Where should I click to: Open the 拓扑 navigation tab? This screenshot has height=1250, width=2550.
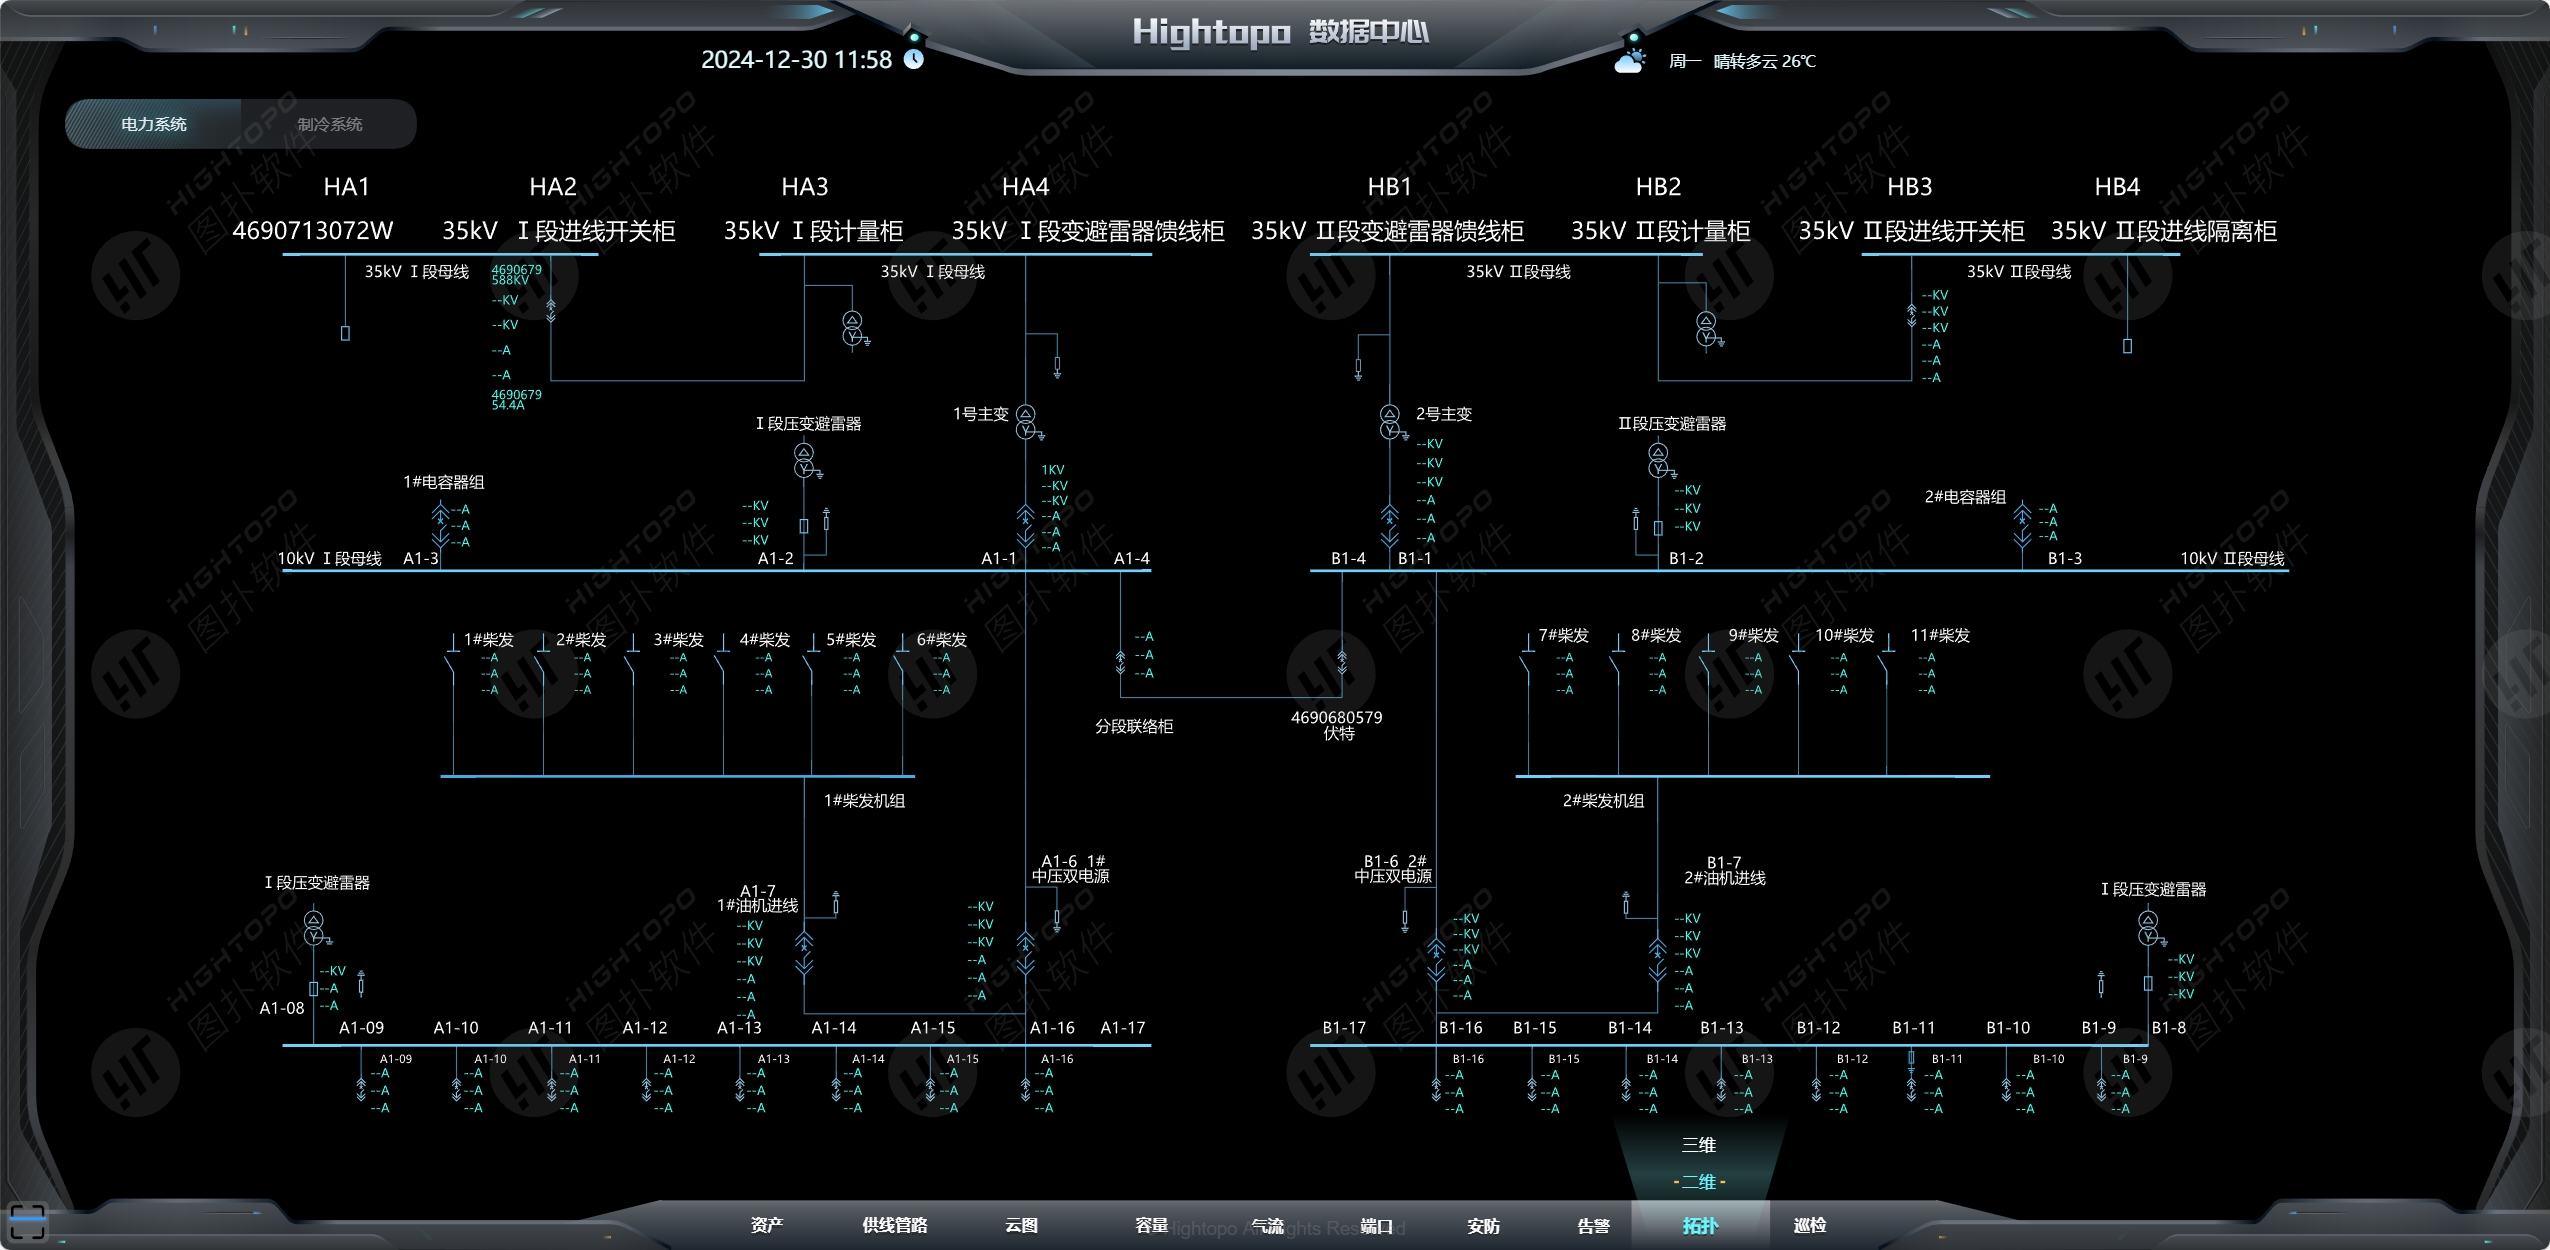tap(1699, 1225)
